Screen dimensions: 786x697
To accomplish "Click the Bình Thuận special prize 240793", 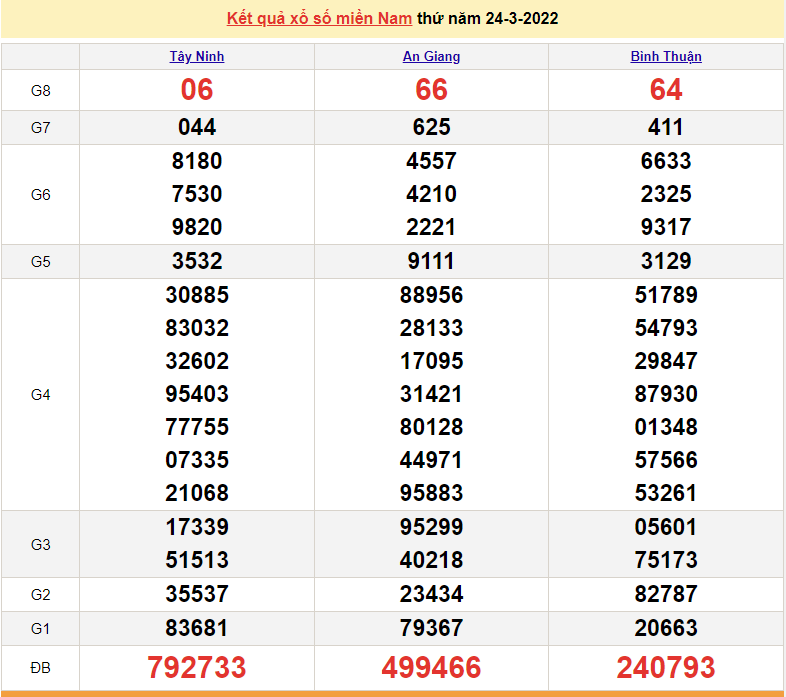I will point(666,667).
